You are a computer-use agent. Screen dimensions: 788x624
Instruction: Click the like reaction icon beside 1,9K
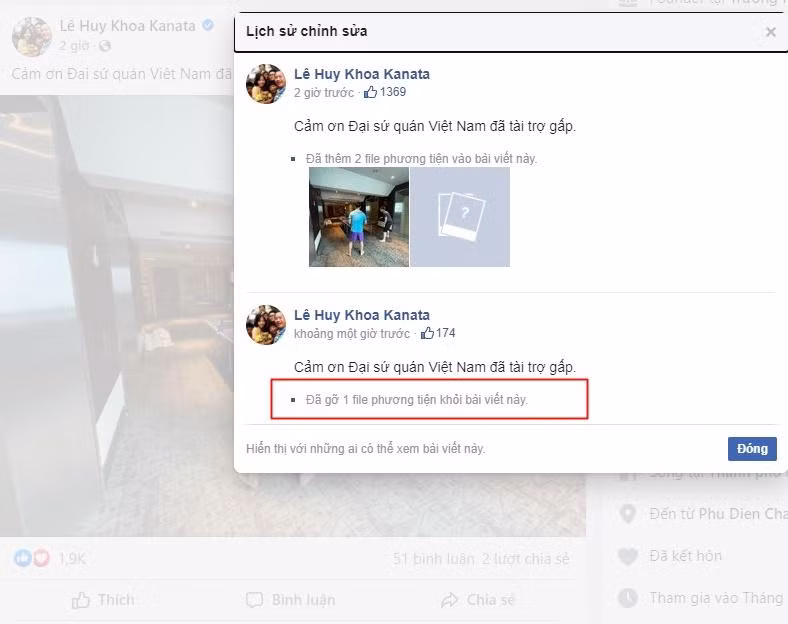23,558
